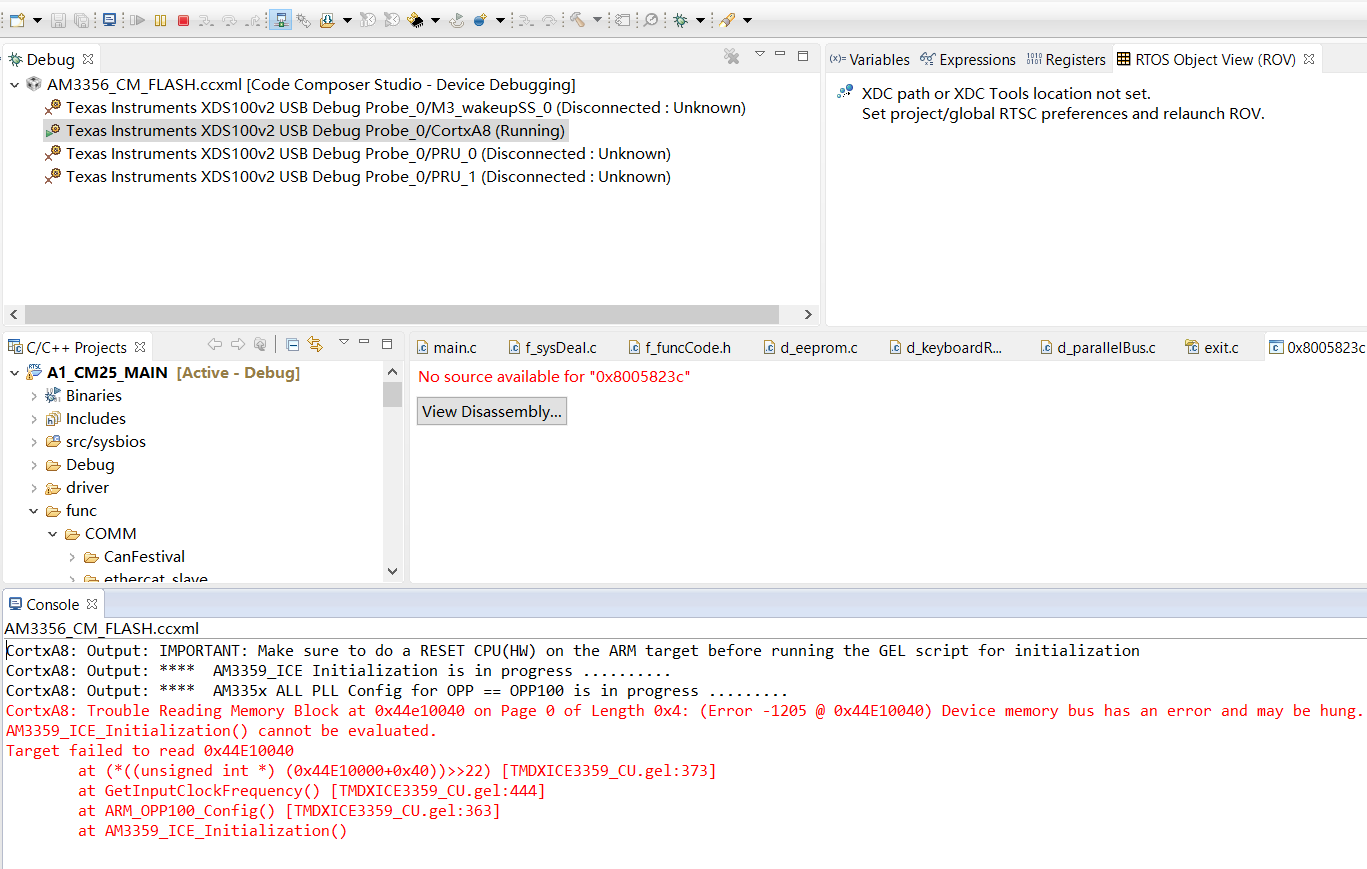Click the C/C++ Projects vertical scrollbar down arrow
Viewport: 1367px width, 869px height.
click(x=392, y=571)
